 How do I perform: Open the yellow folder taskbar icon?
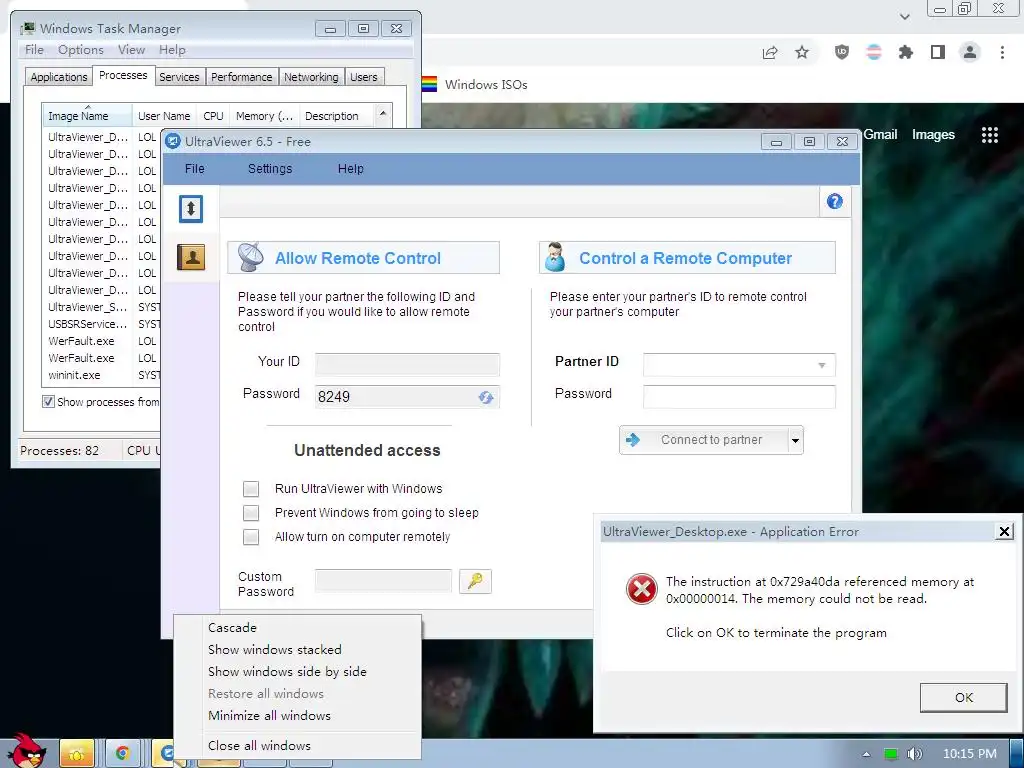(x=76, y=754)
